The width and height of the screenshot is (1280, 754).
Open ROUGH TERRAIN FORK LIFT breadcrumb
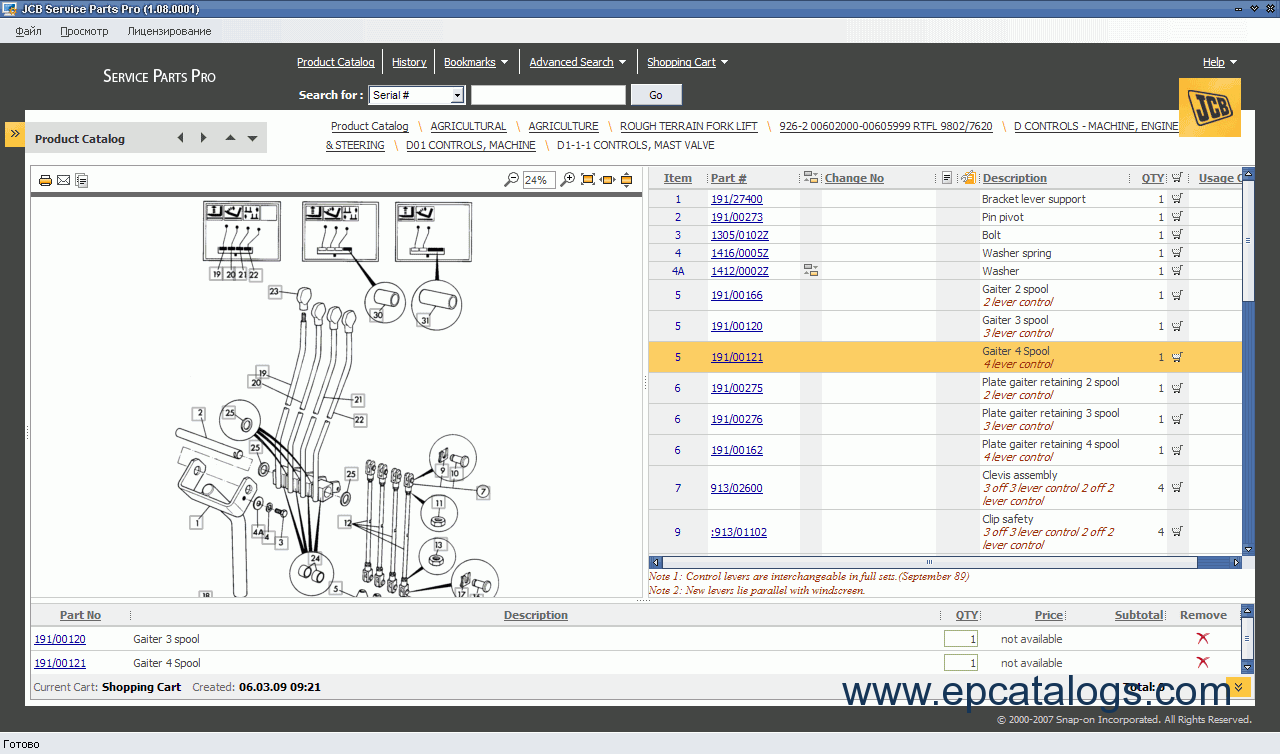[689, 126]
